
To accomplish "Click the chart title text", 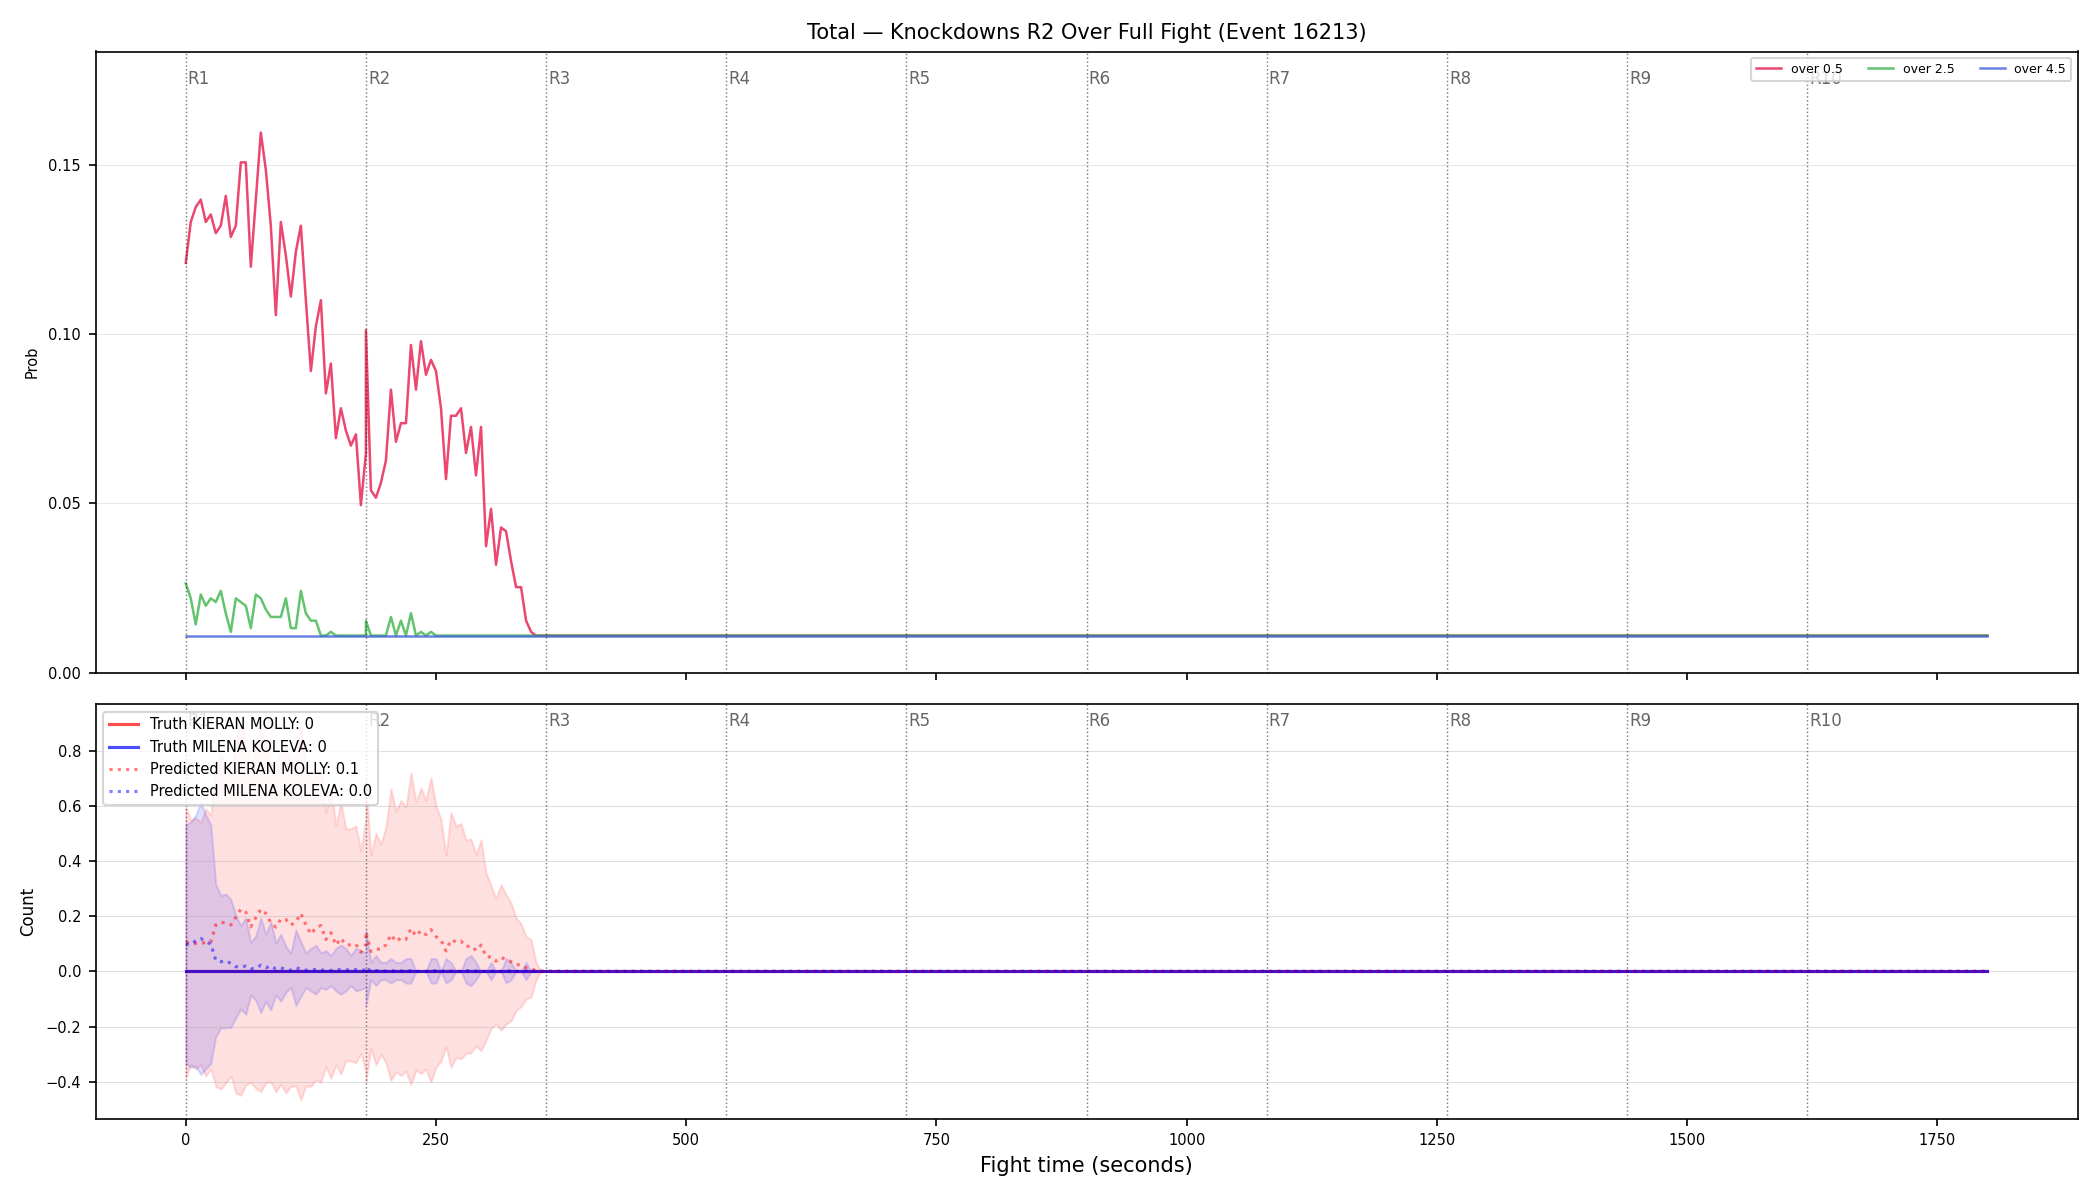I will [x=1086, y=32].
